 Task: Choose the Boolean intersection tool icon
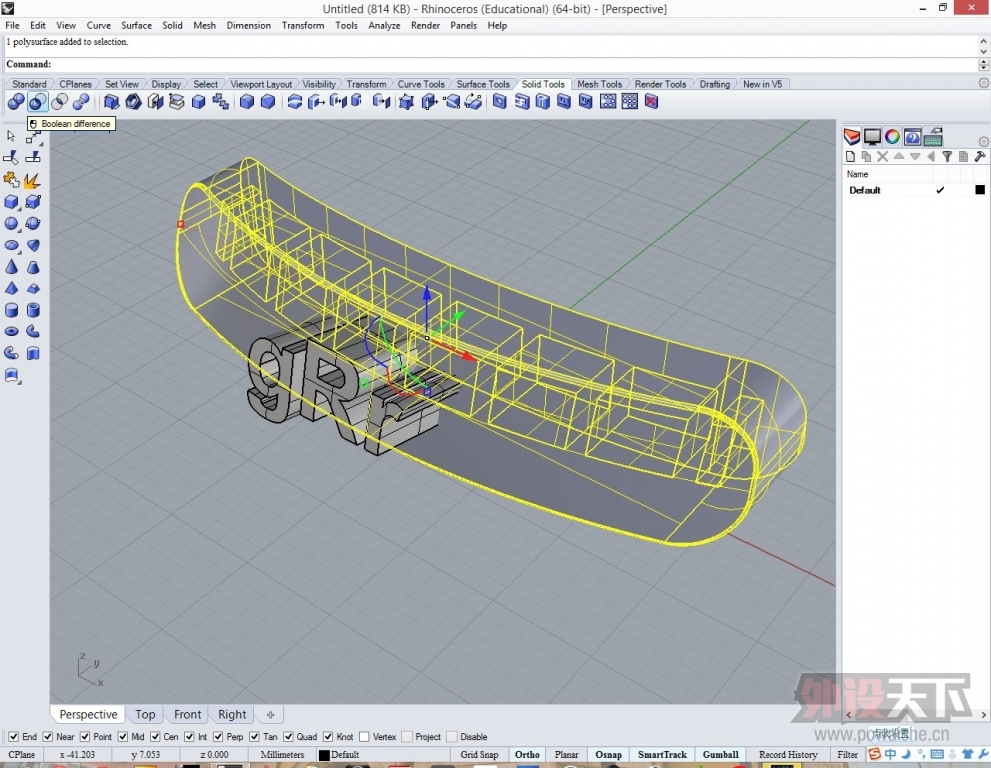pyautogui.click(x=59, y=101)
